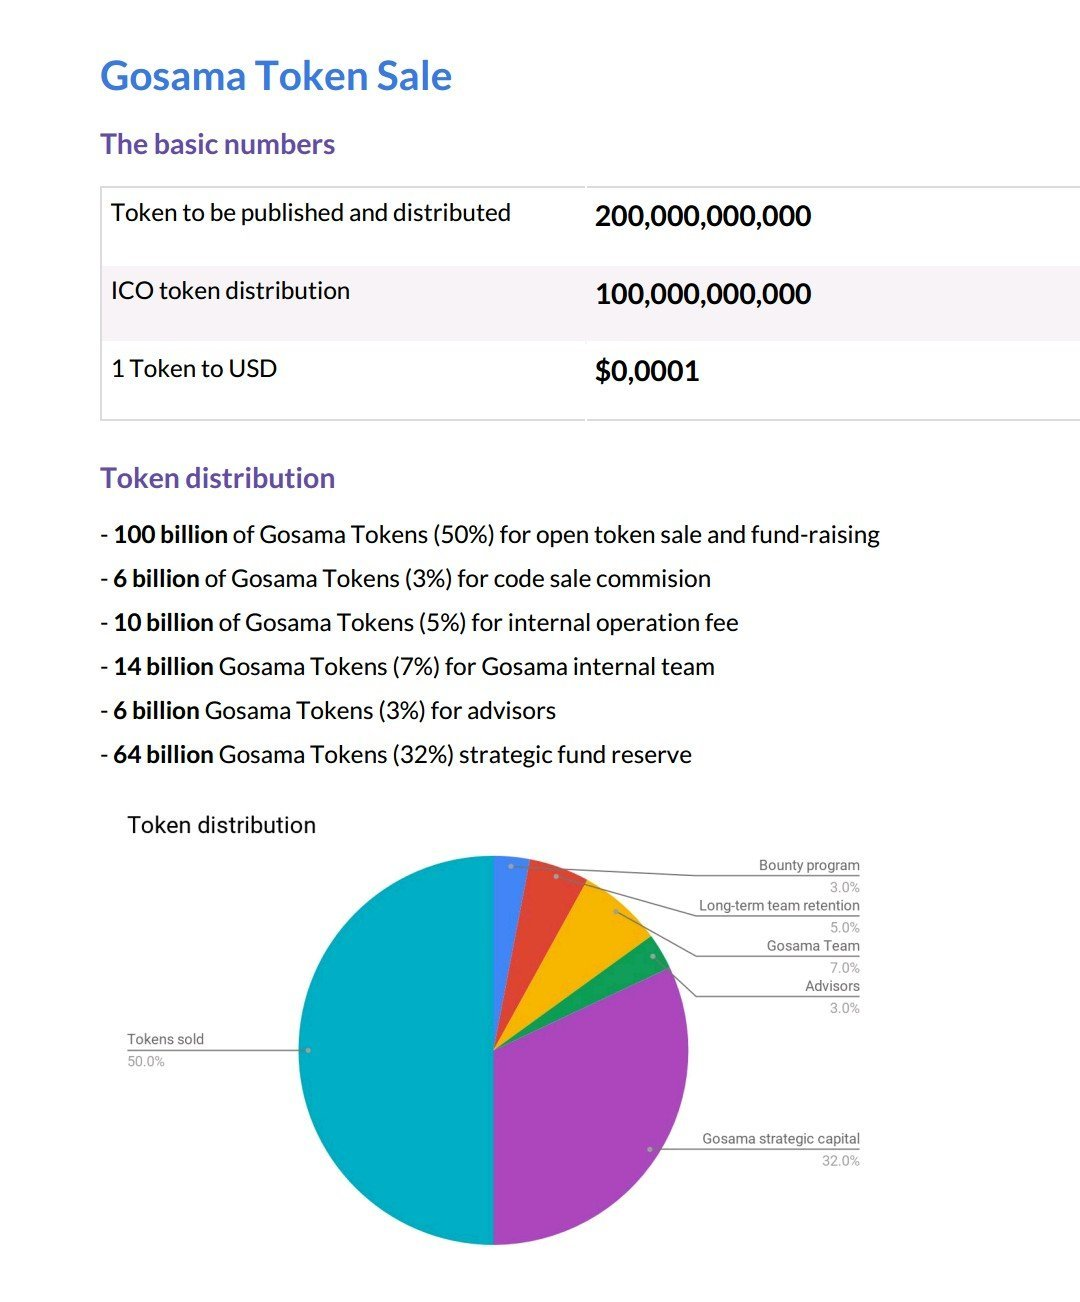The image size is (1080, 1302).
Task: Click The basic numbers heading
Action: coord(217,144)
